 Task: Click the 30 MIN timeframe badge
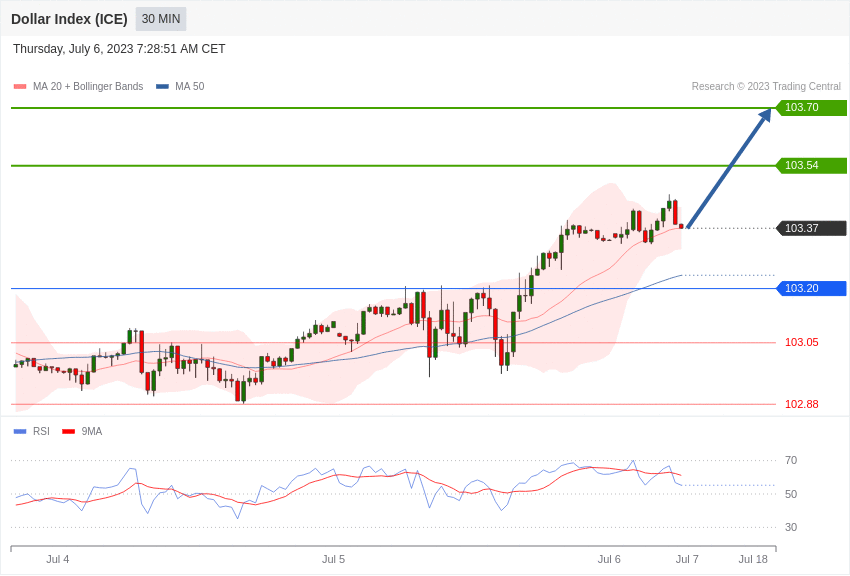point(161,19)
